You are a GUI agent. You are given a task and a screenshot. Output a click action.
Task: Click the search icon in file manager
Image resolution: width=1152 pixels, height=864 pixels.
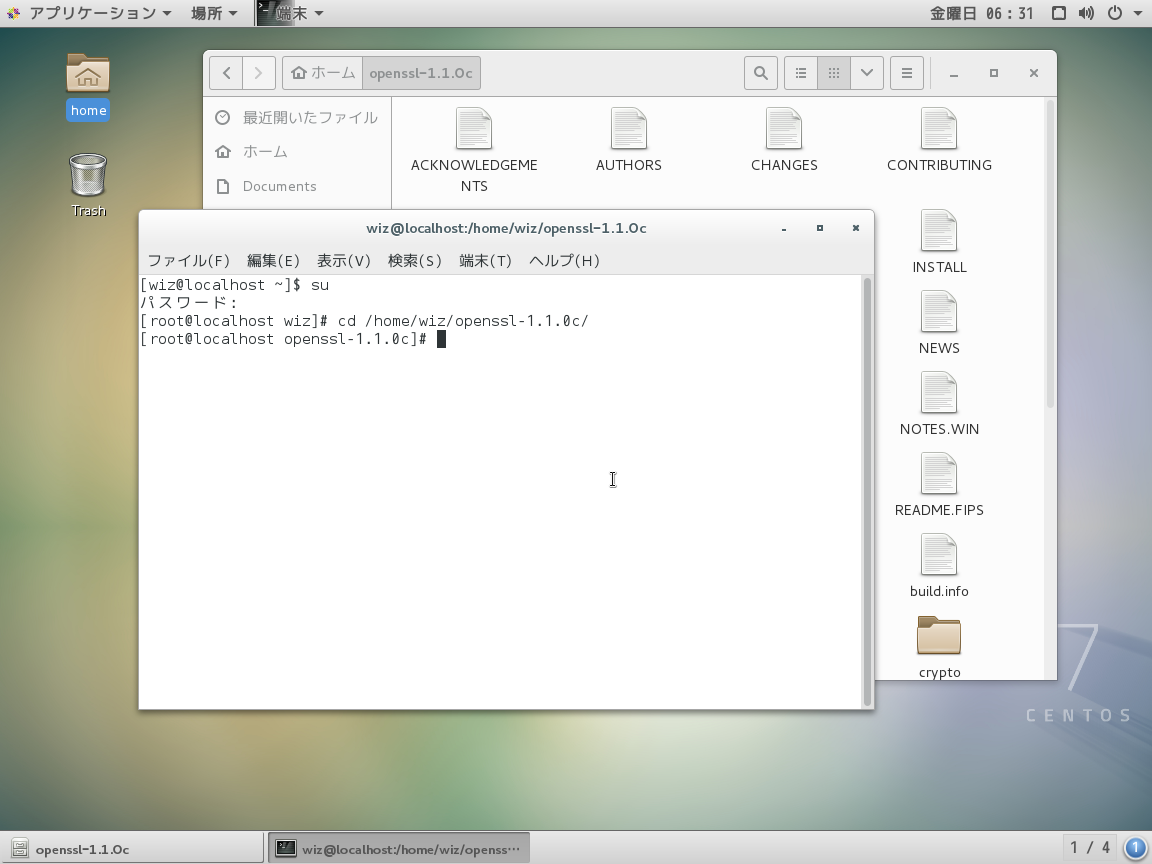(760, 73)
